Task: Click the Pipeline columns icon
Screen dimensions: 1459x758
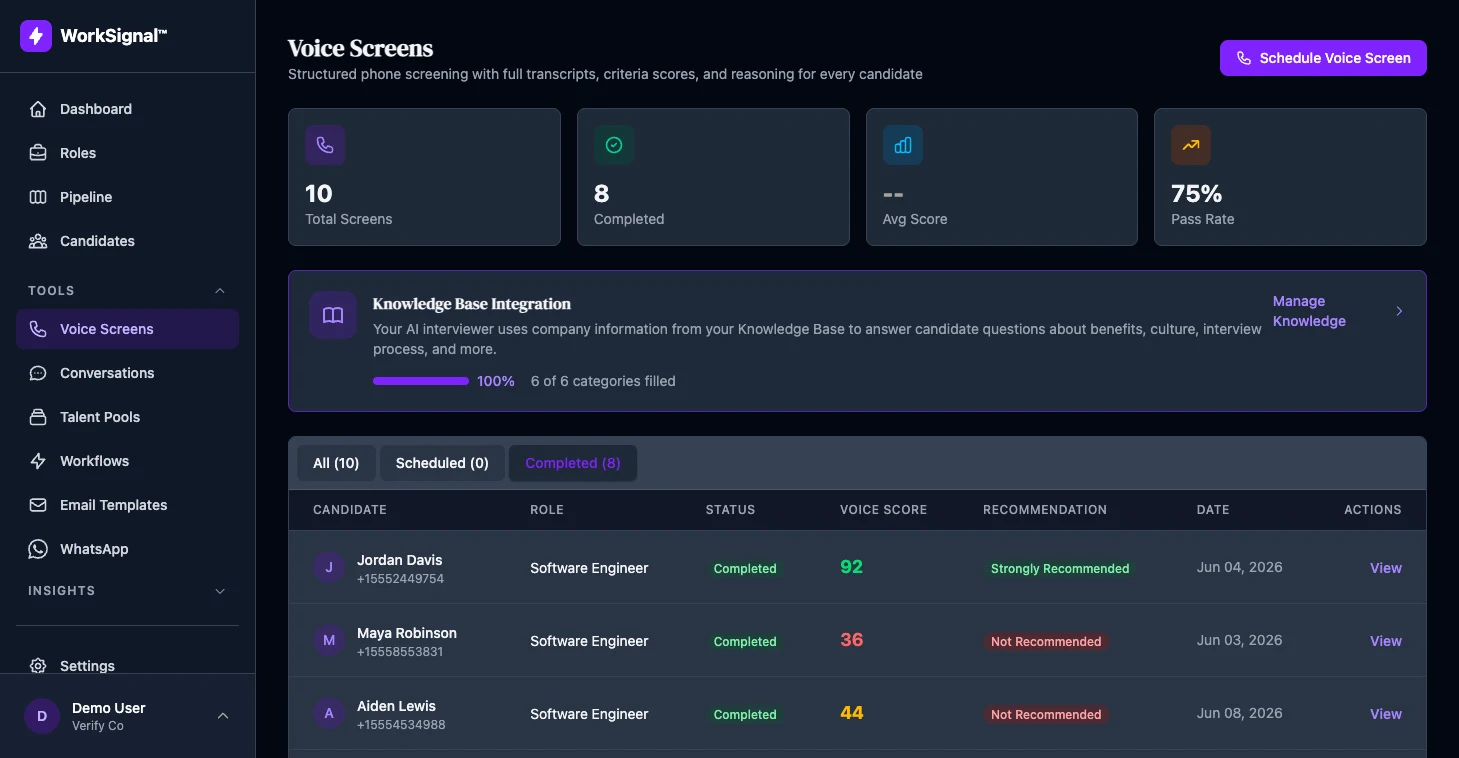Action: 38,197
